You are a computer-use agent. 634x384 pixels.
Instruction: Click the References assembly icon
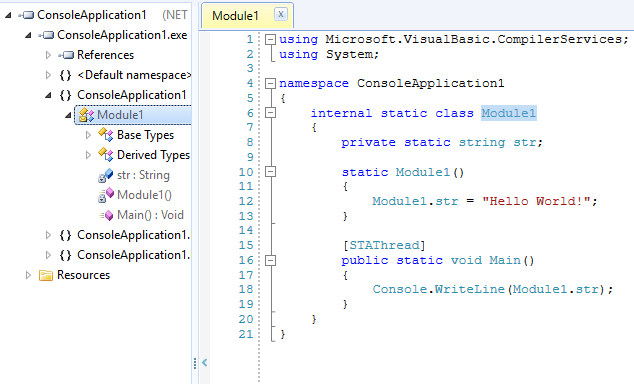pyautogui.click(x=66, y=55)
